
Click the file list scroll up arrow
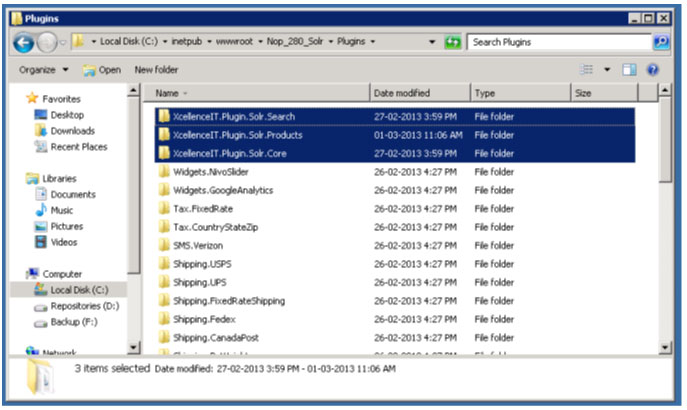coord(665,90)
